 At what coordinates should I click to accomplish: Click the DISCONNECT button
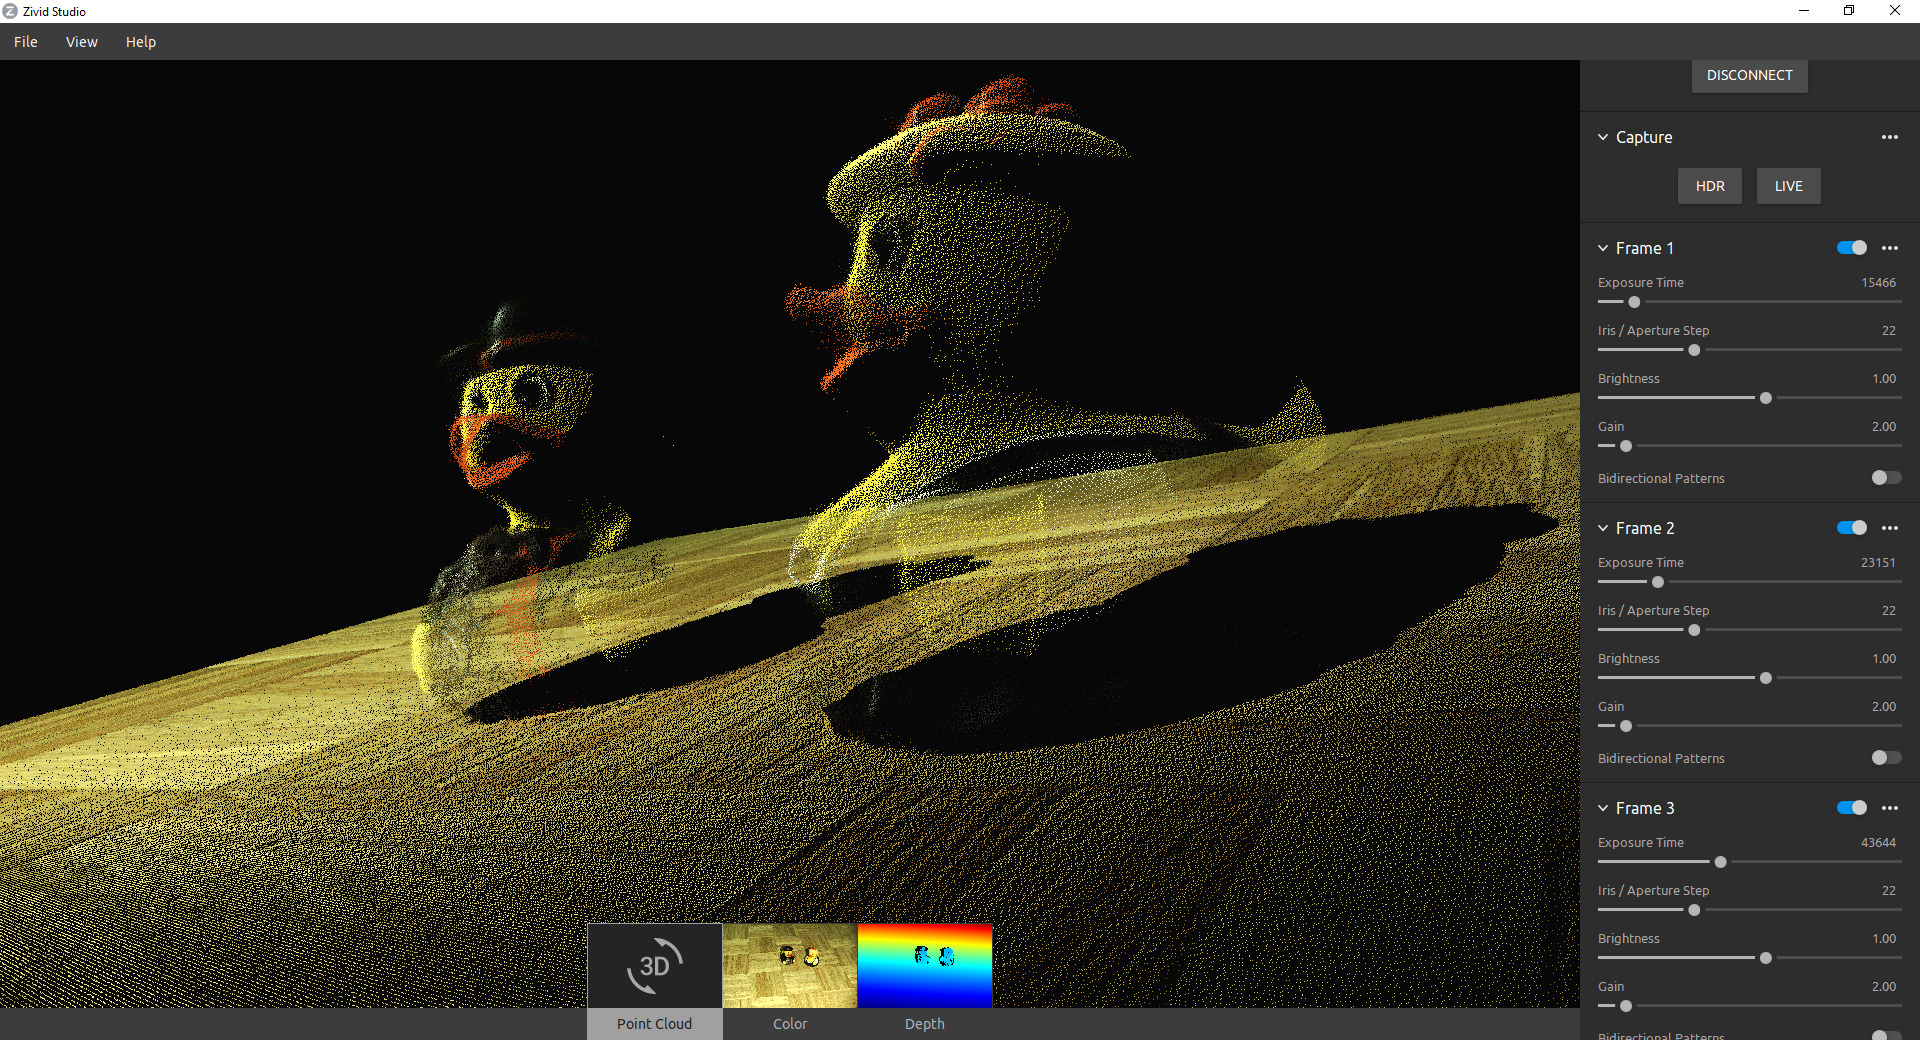(1750, 75)
